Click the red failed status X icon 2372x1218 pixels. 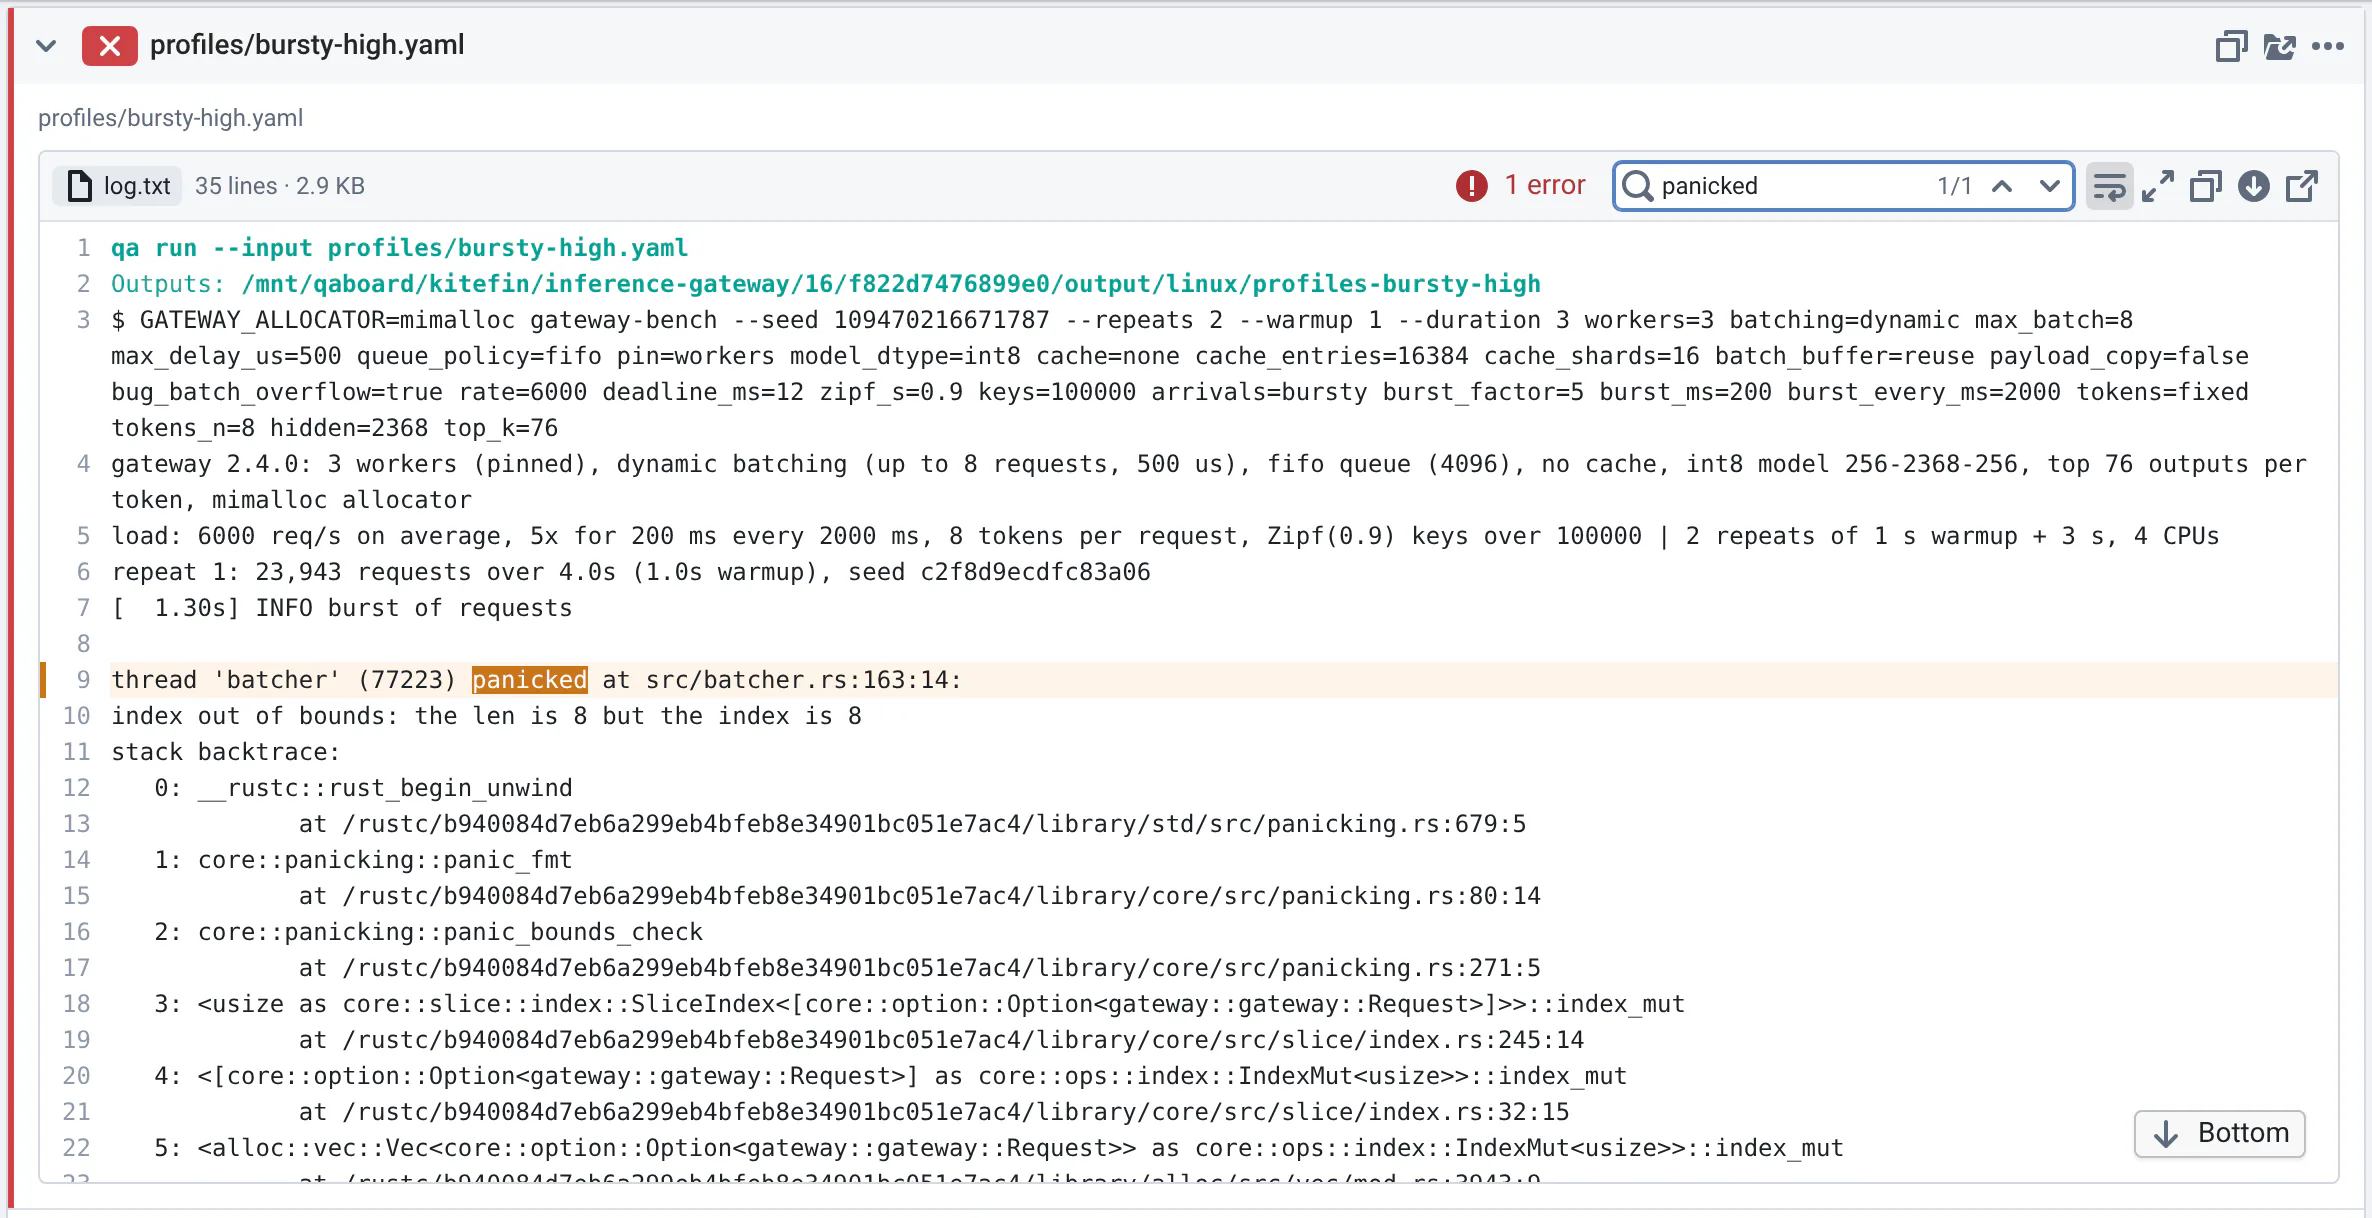pos(110,46)
